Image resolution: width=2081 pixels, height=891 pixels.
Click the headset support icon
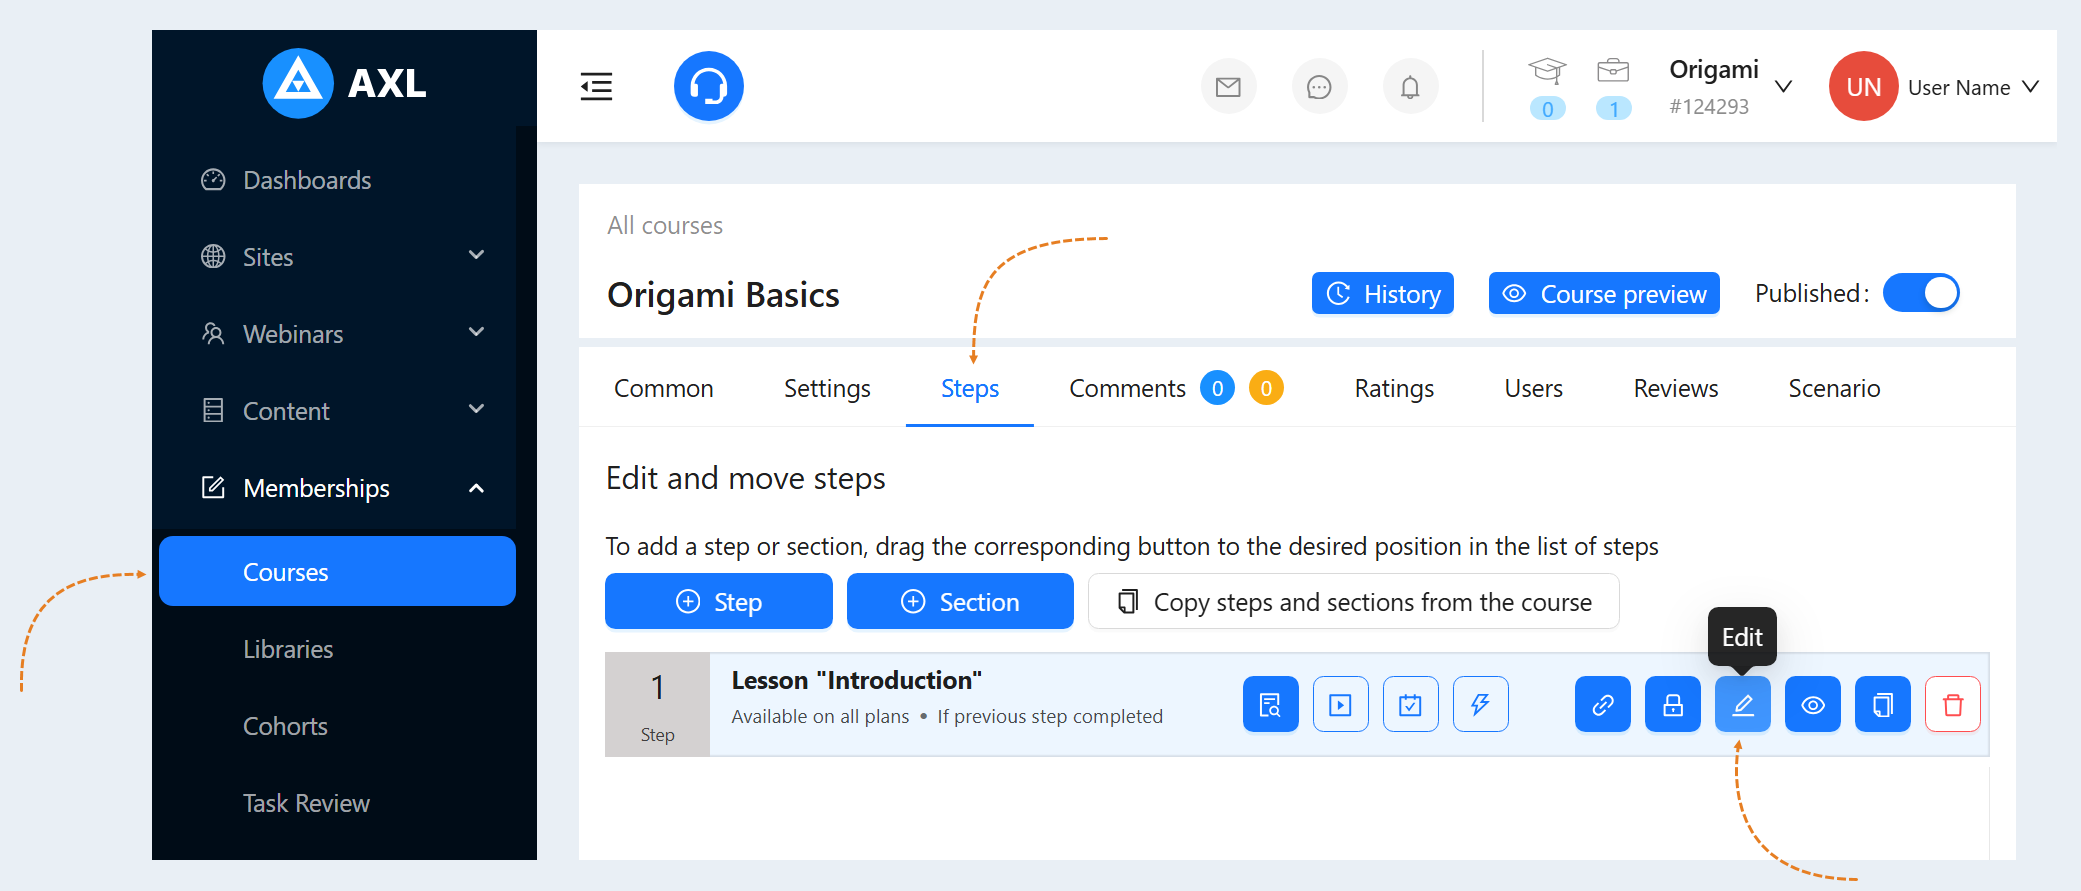point(708,86)
